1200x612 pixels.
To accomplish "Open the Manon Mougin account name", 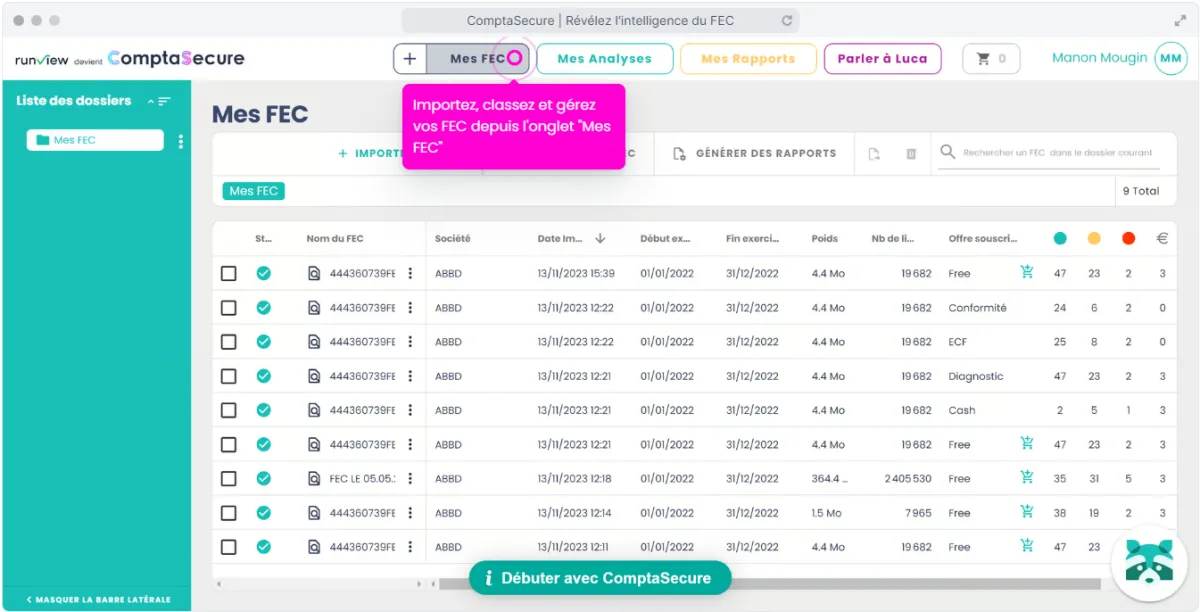I will (x=1099, y=58).
